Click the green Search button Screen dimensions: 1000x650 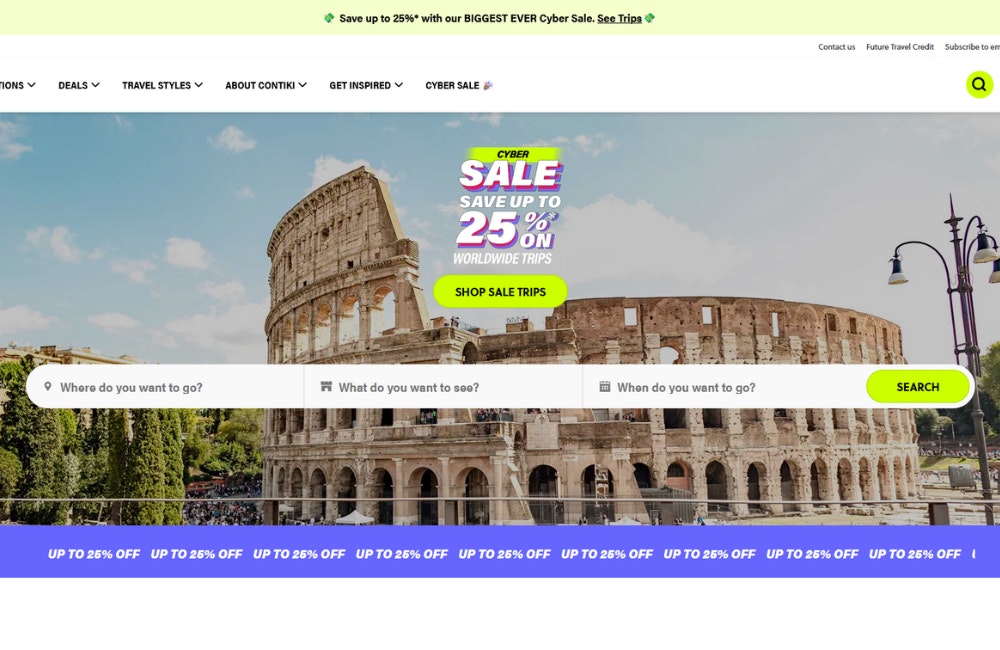(x=918, y=387)
